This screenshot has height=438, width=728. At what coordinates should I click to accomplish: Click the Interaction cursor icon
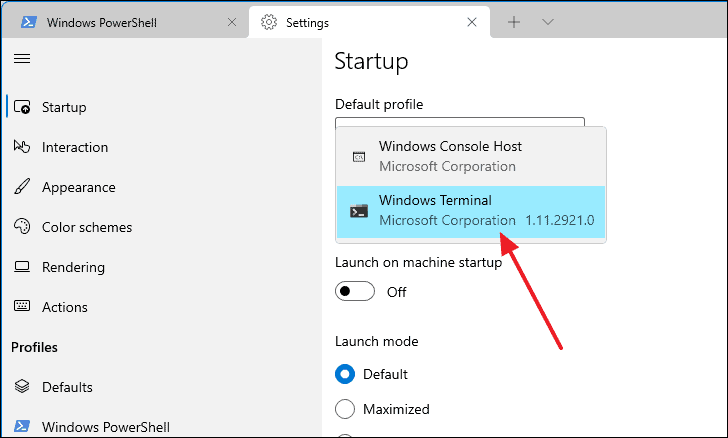point(21,147)
